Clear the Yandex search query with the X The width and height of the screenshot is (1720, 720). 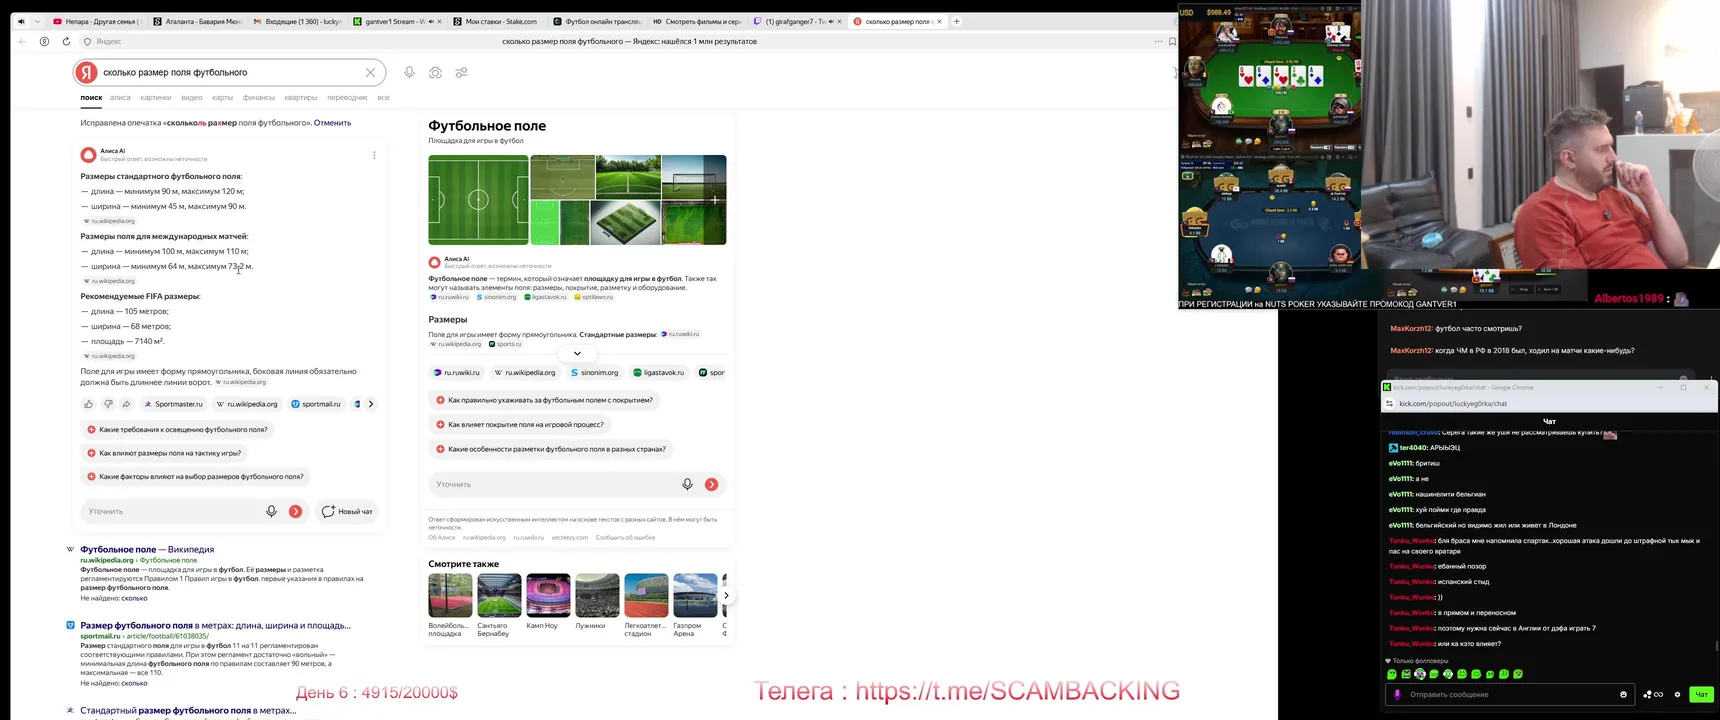coord(370,72)
